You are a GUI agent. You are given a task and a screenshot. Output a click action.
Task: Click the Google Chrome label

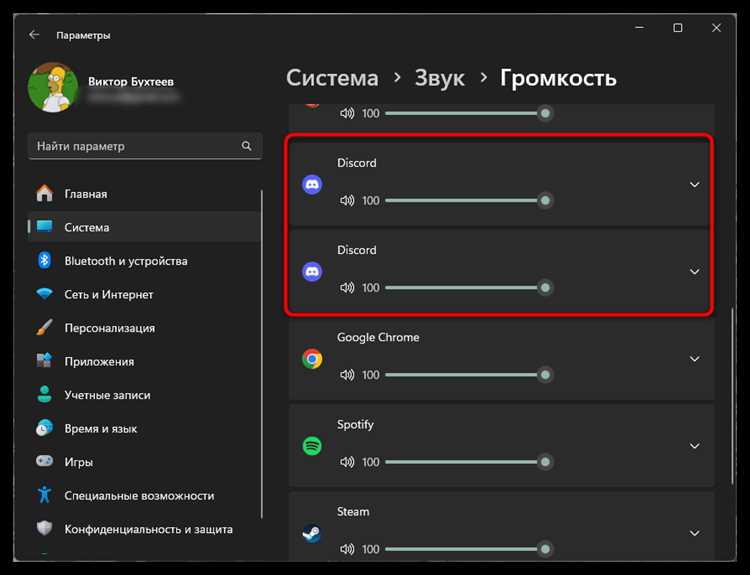coord(378,338)
